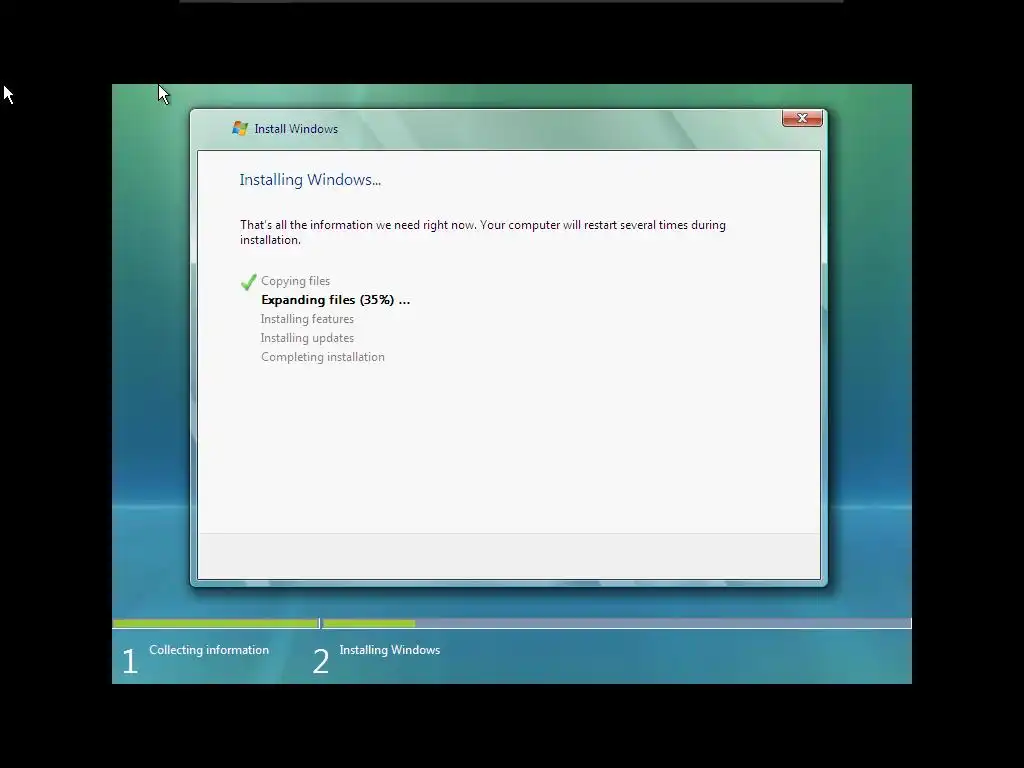Click the Windows flag logo in title bar
This screenshot has width=1024, height=768.
coord(240,129)
